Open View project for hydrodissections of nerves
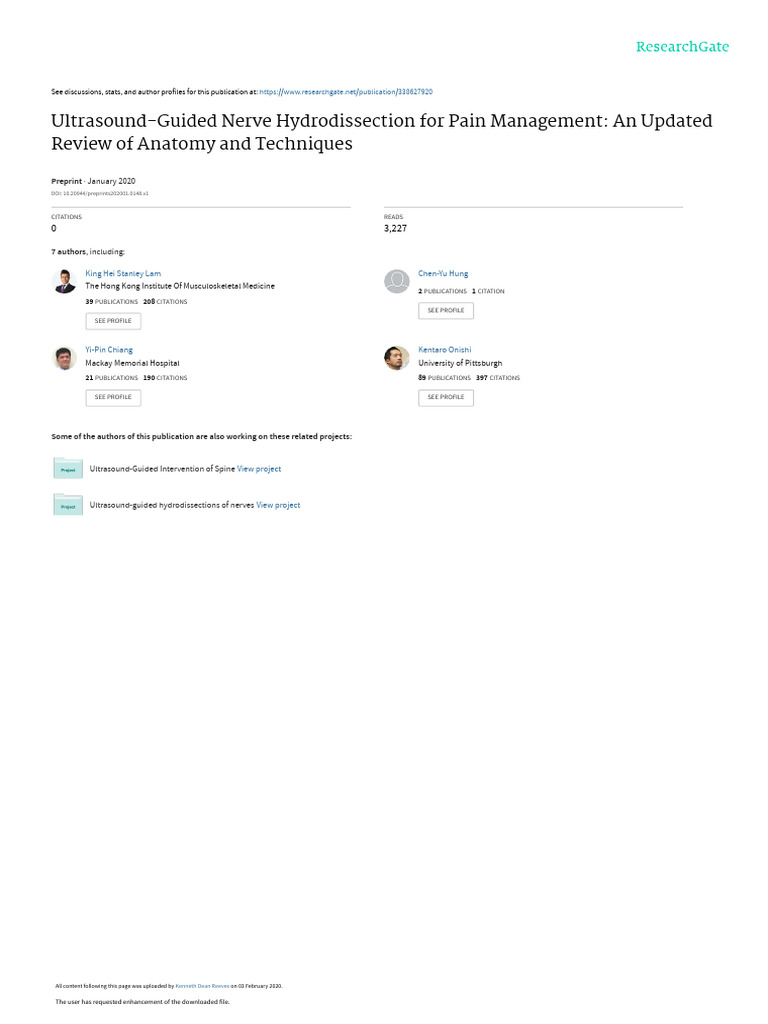Viewport: 768px width, 1024px height. pos(278,505)
